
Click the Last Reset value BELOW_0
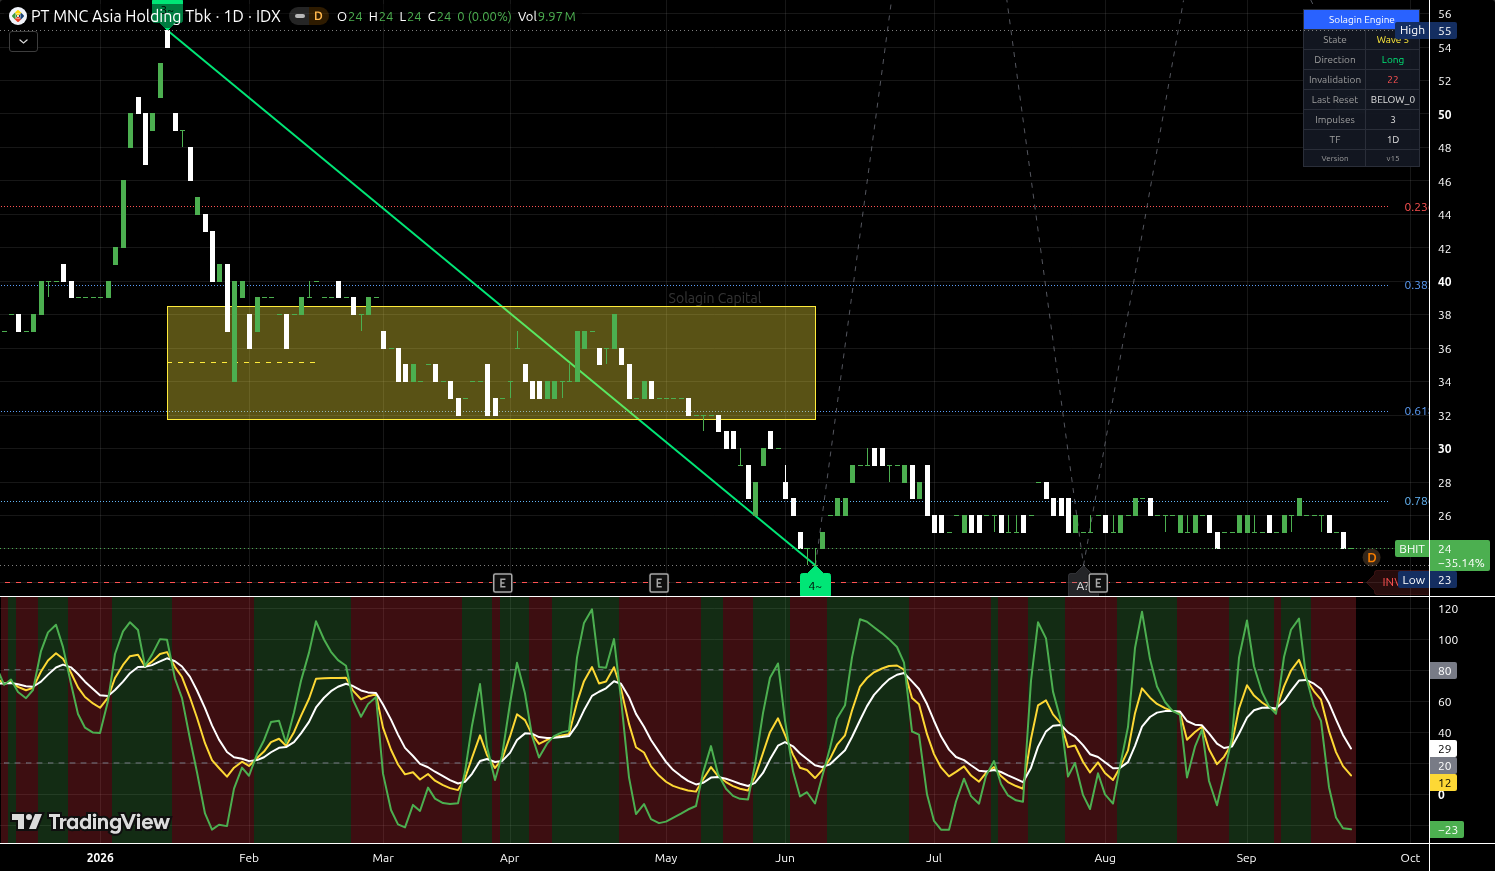1392,100
